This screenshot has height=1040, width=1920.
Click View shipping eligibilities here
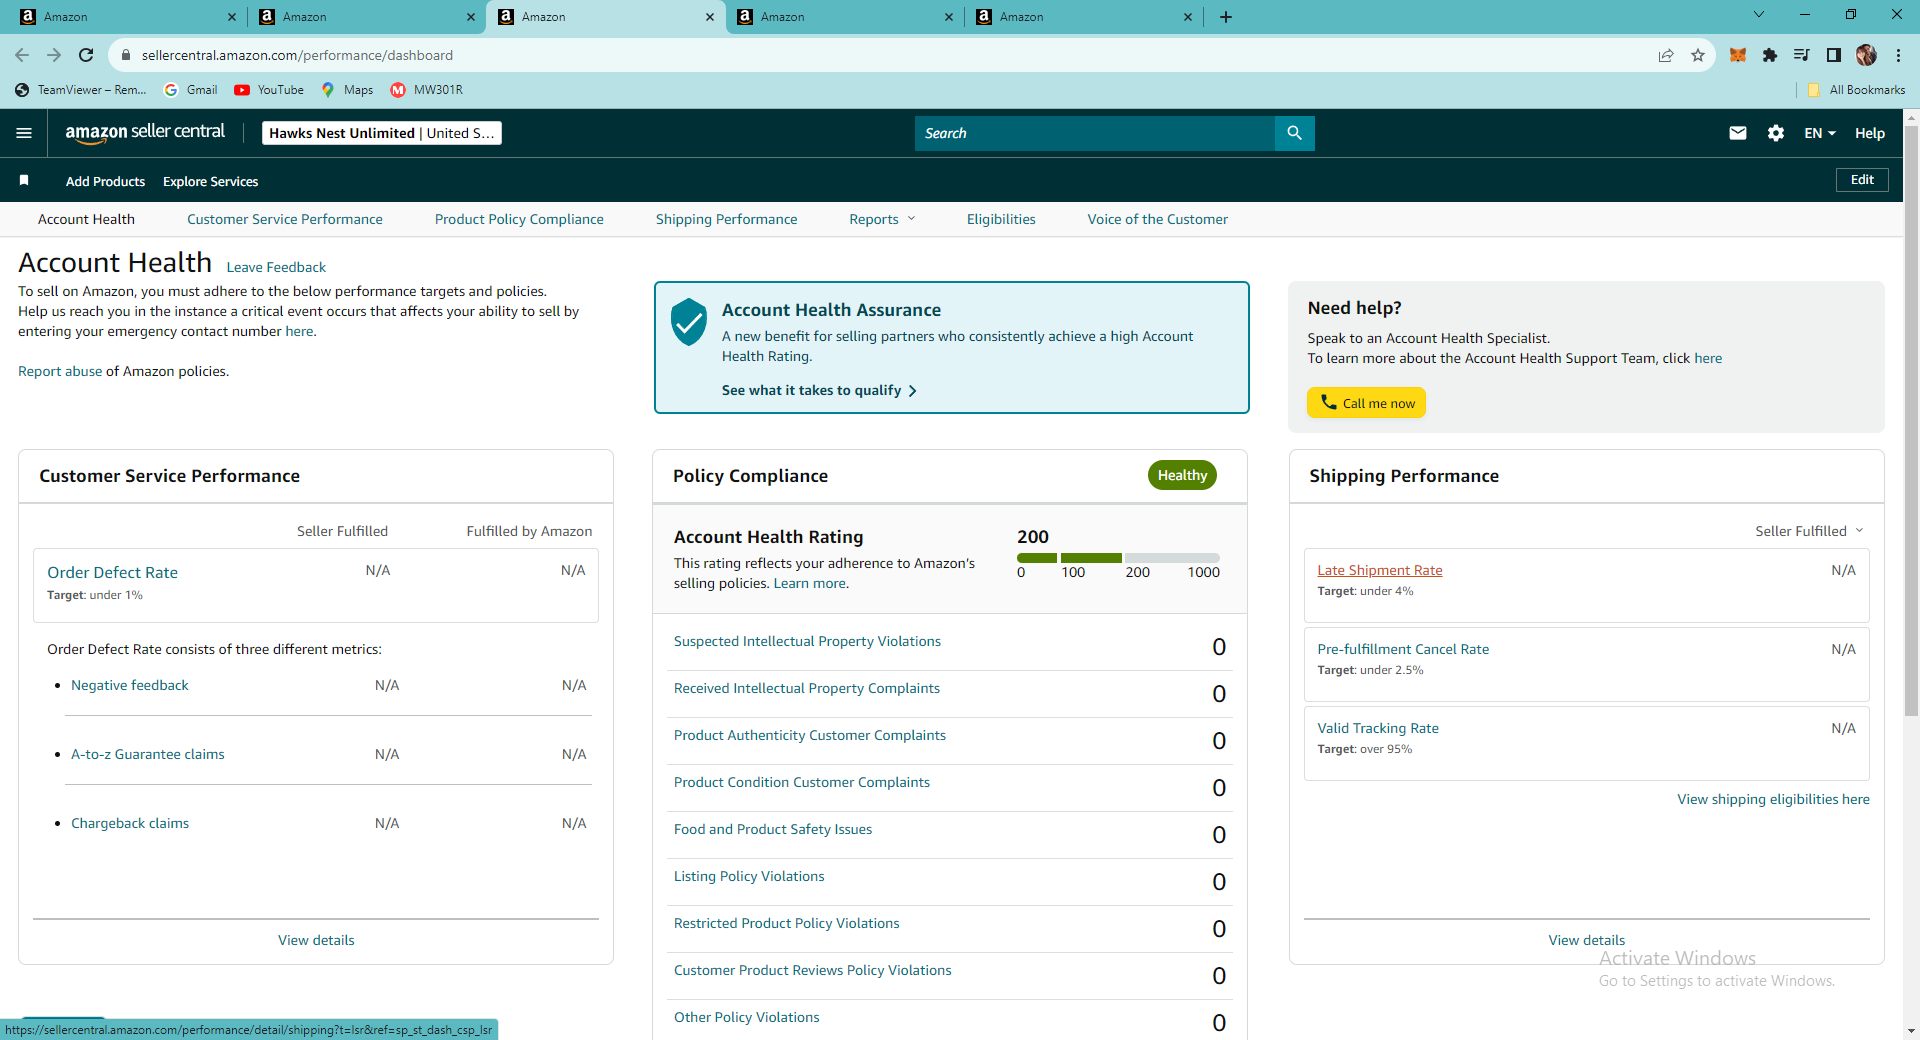pyautogui.click(x=1773, y=799)
